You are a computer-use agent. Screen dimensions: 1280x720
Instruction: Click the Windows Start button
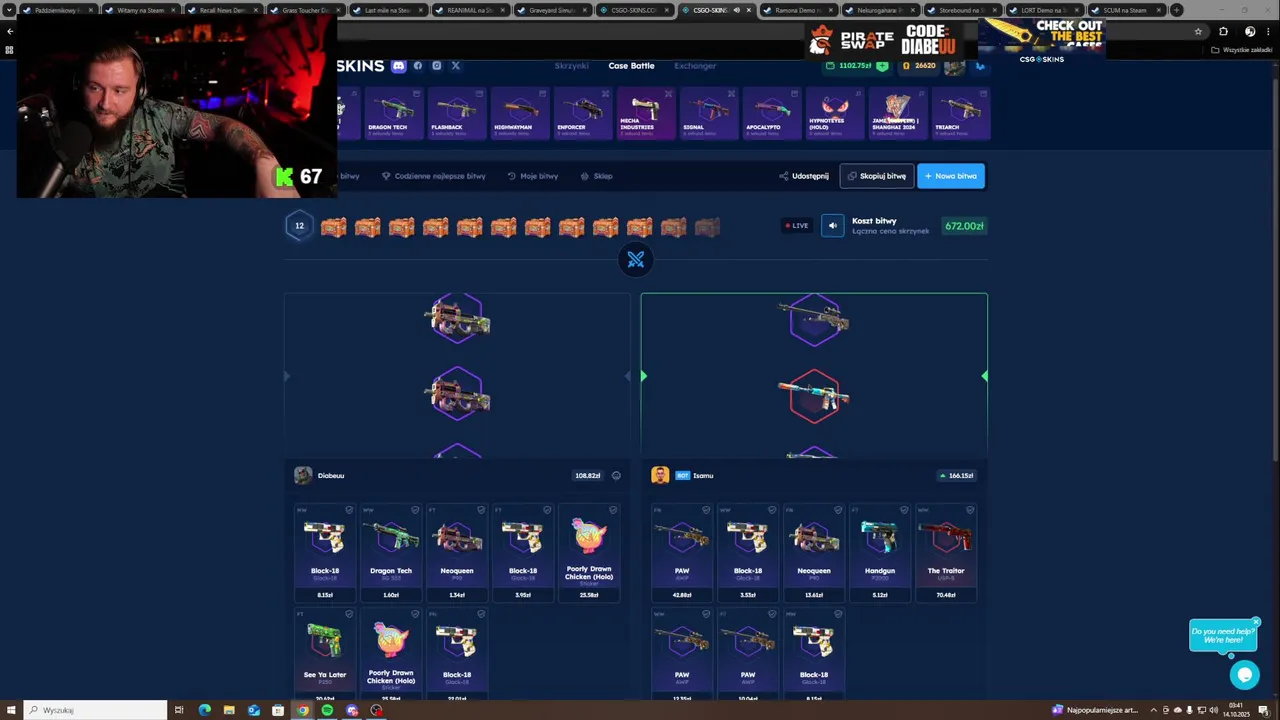pos(11,710)
